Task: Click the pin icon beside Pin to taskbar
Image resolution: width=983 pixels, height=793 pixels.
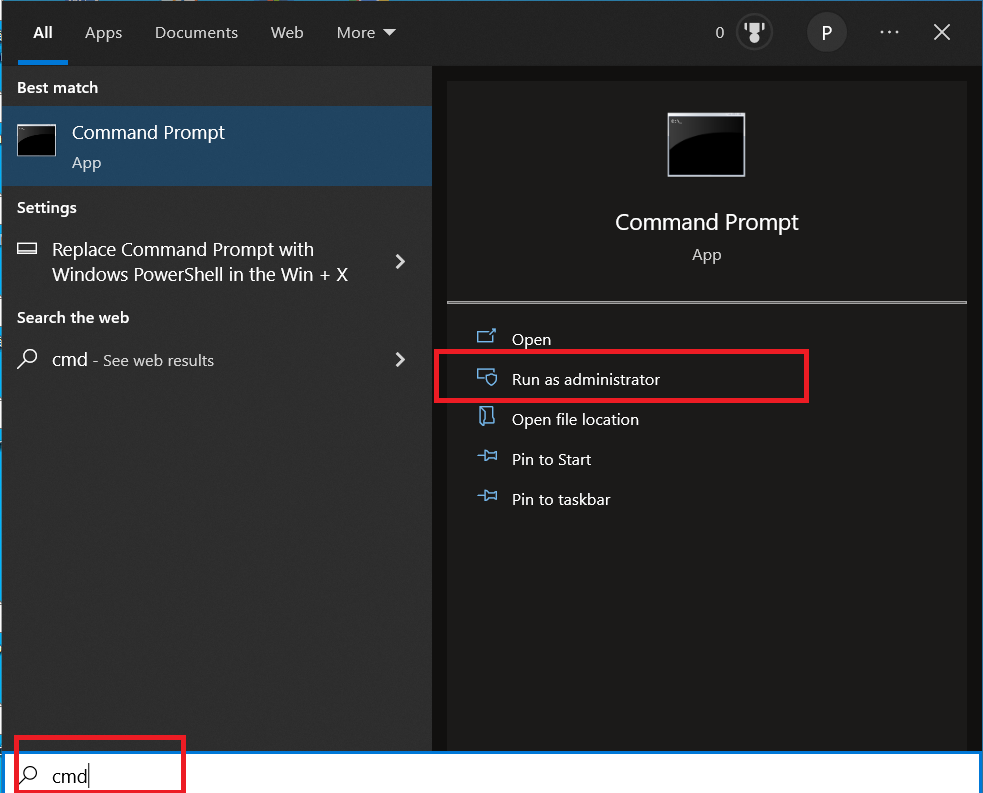Action: (x=487, y=496)
